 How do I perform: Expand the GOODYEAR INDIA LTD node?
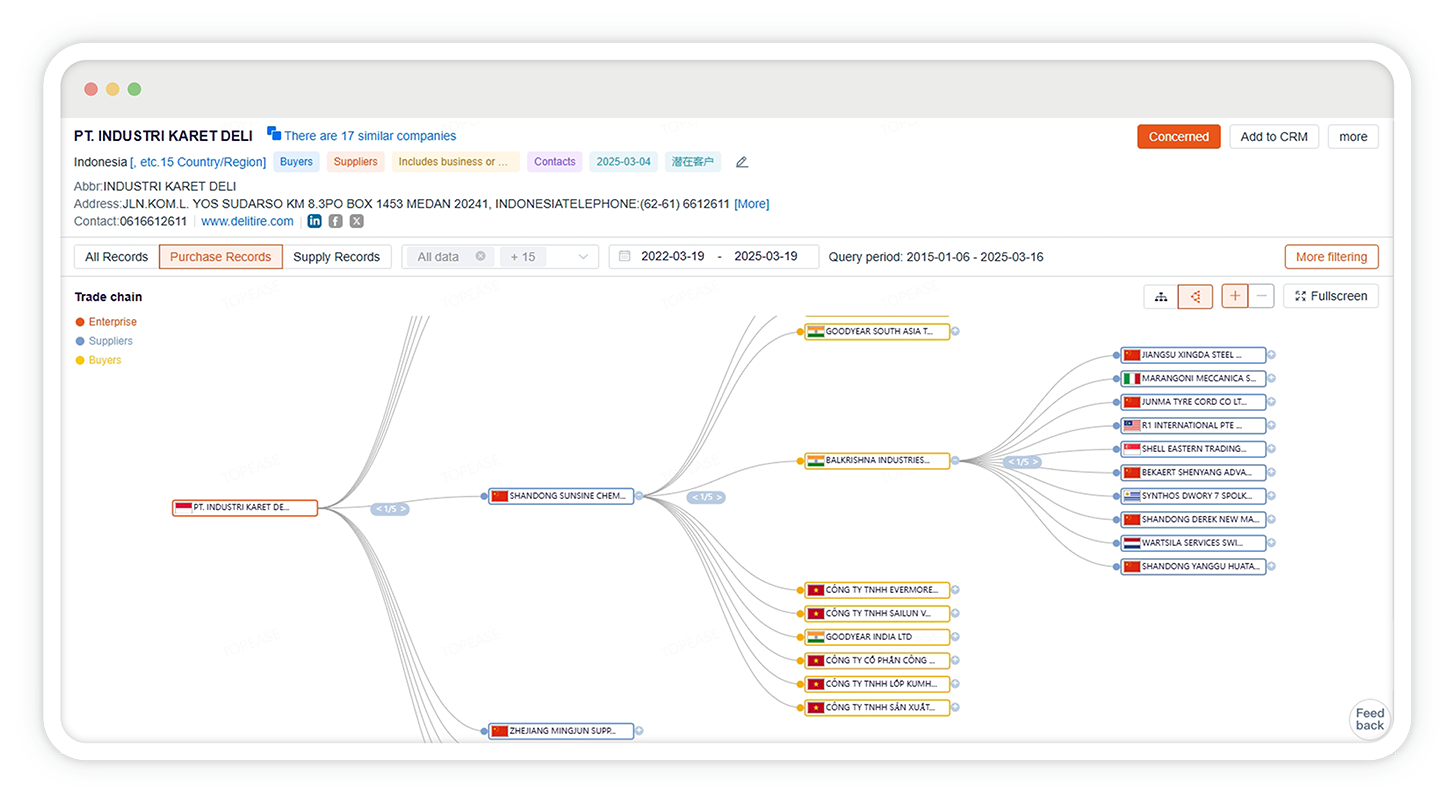955,637
